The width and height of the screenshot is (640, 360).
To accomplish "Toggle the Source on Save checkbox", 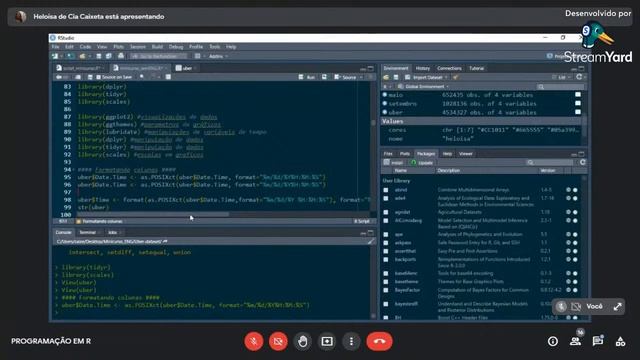I will click(98, 77).
